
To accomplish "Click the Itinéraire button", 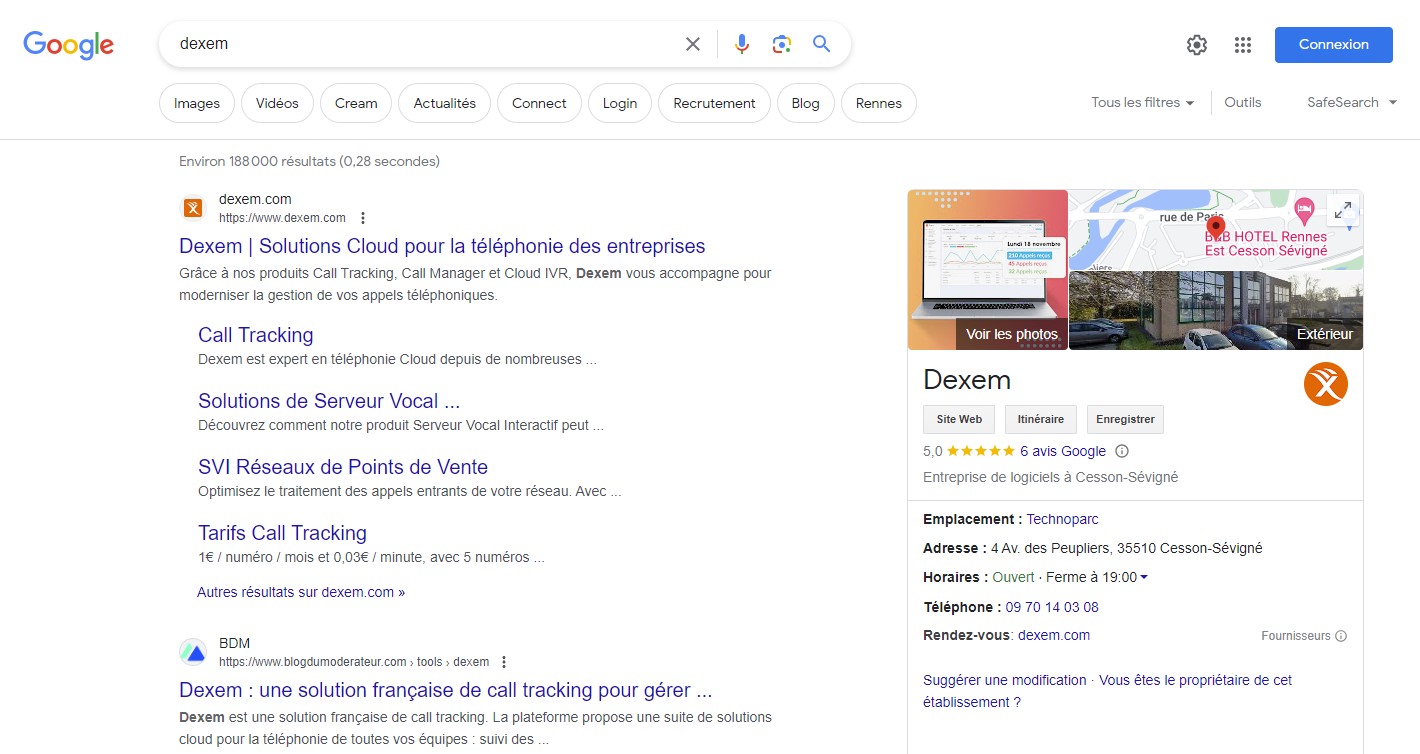I will coord(1041,419).
